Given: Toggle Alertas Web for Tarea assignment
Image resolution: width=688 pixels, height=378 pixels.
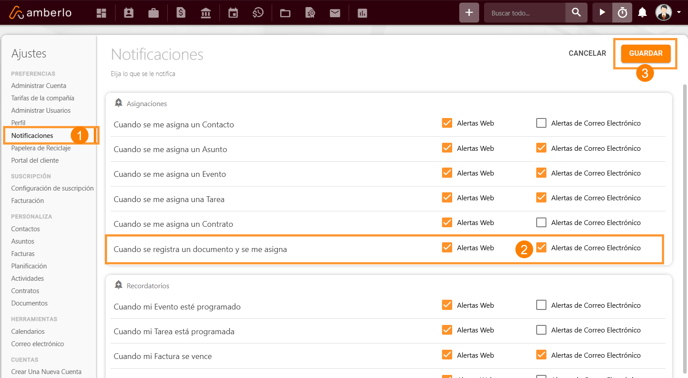Looking at the screenshot, I should pos(447,198).
